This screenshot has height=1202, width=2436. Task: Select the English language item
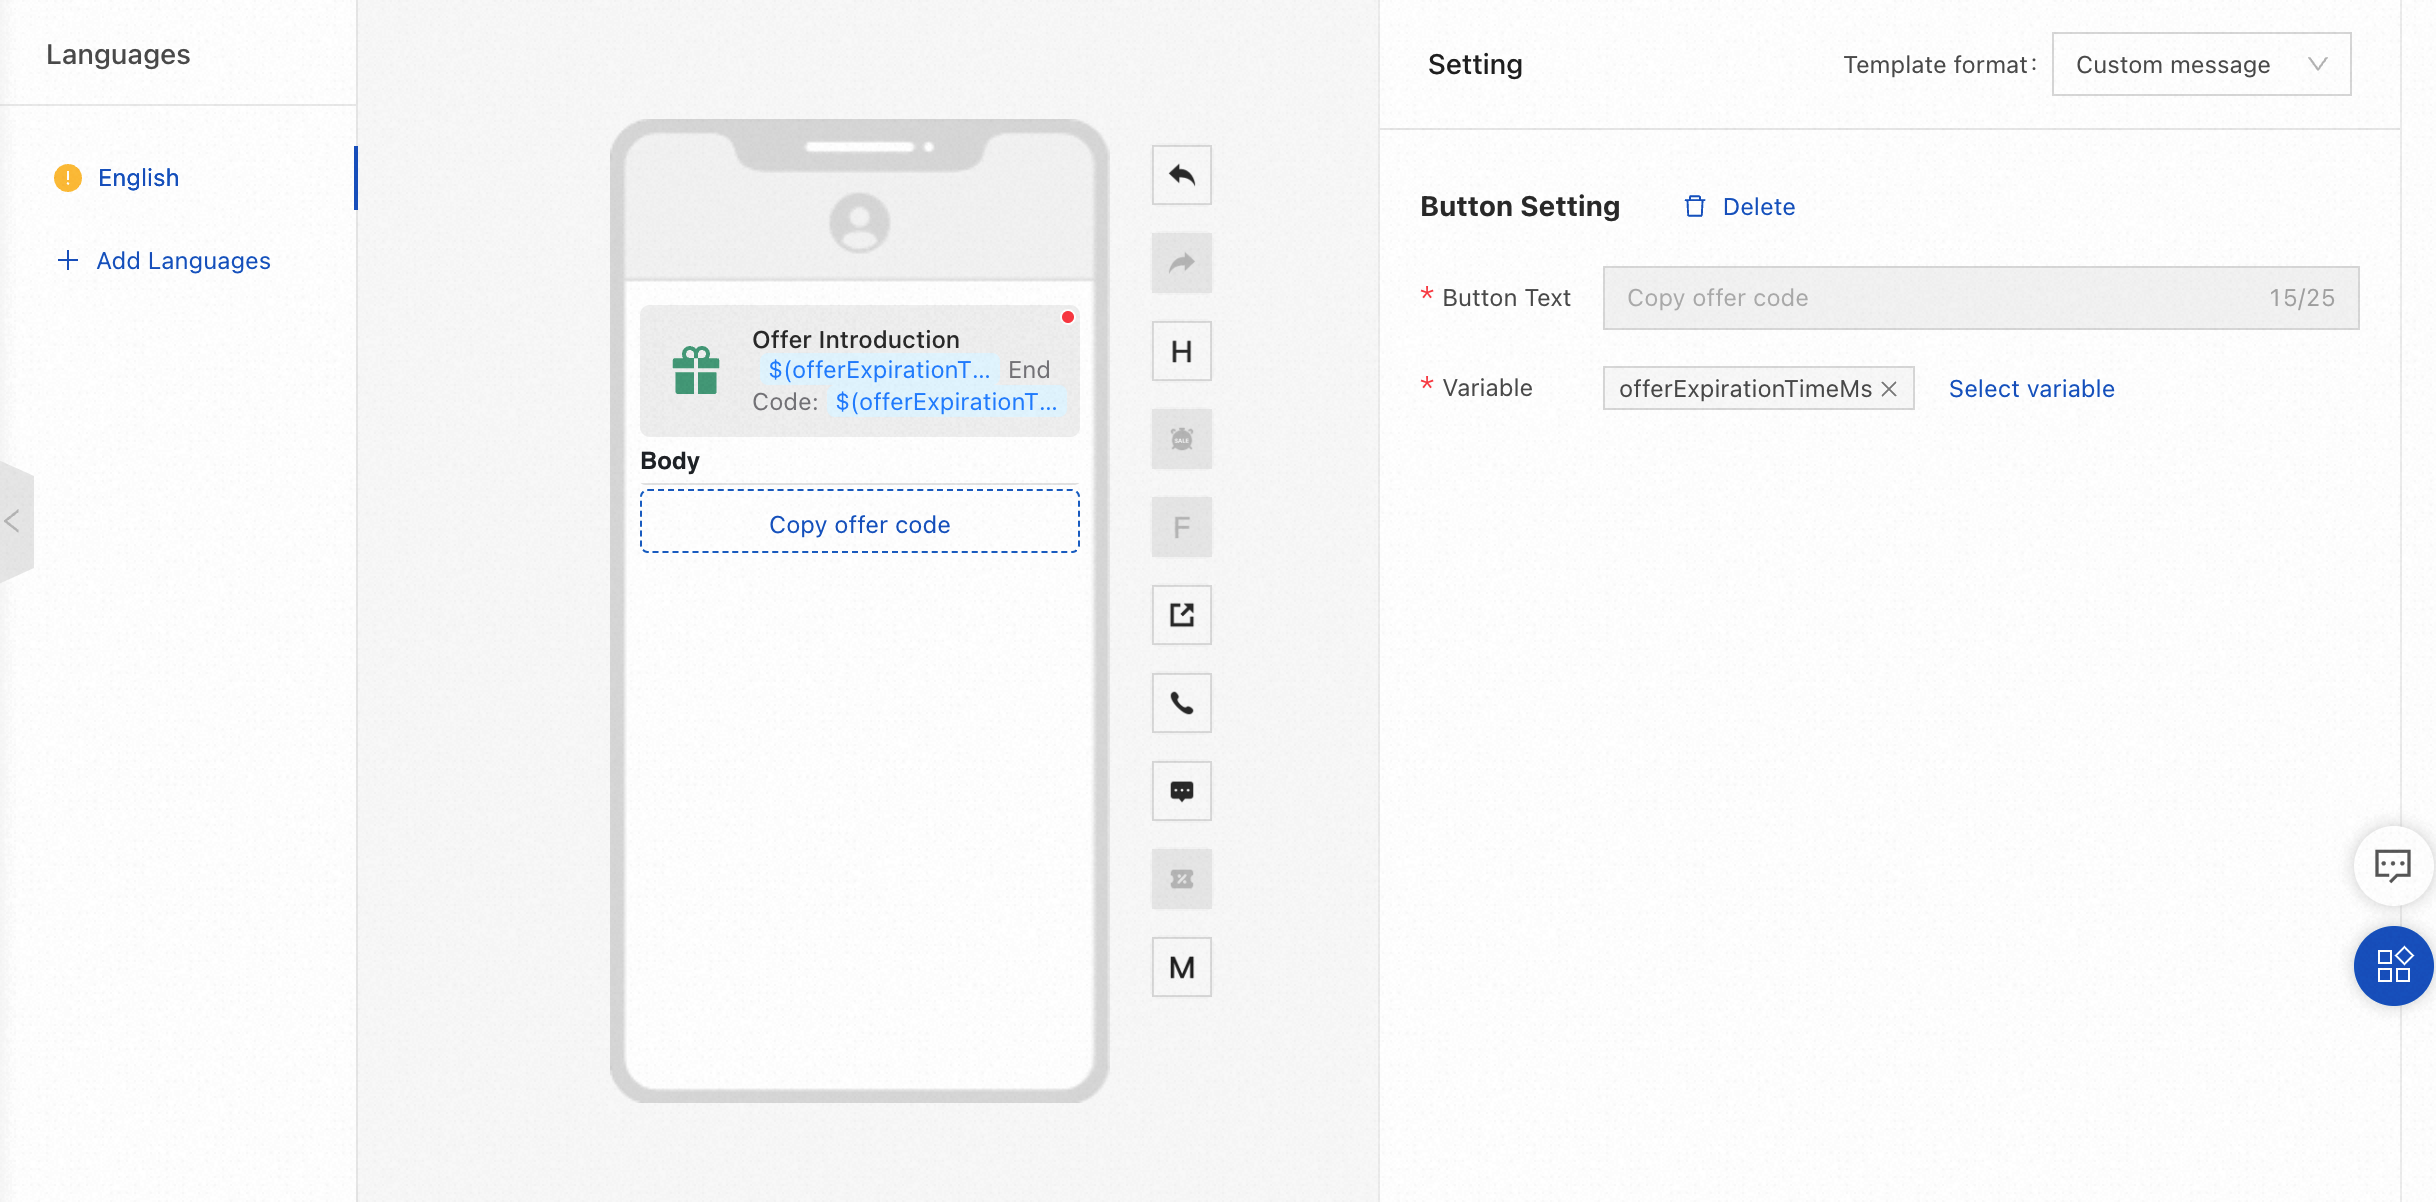click(138, 178)
